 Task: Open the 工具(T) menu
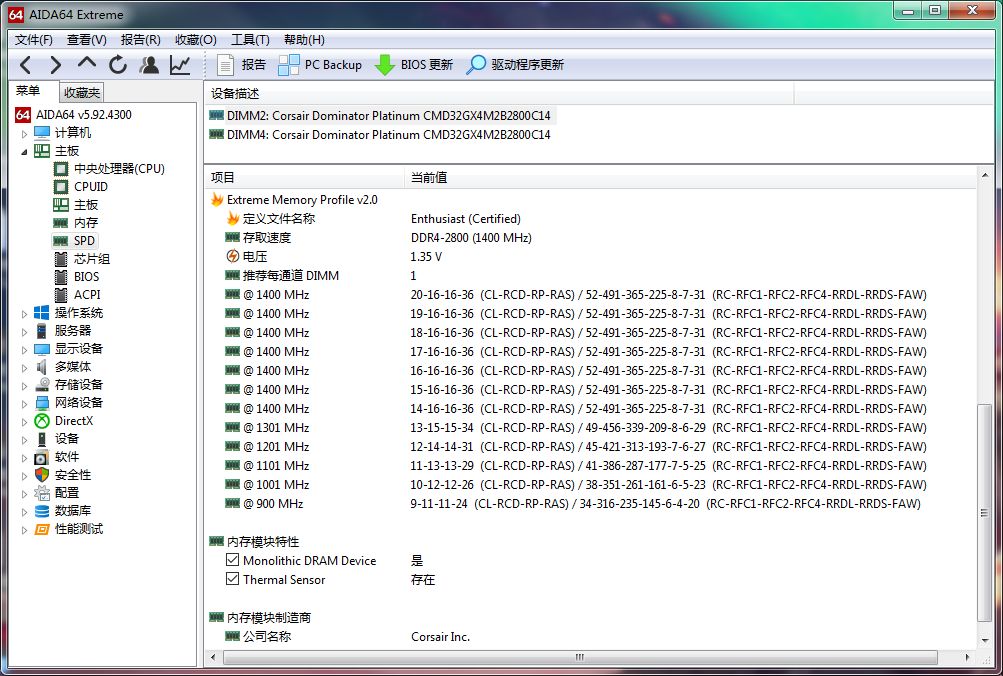(250, 40)
